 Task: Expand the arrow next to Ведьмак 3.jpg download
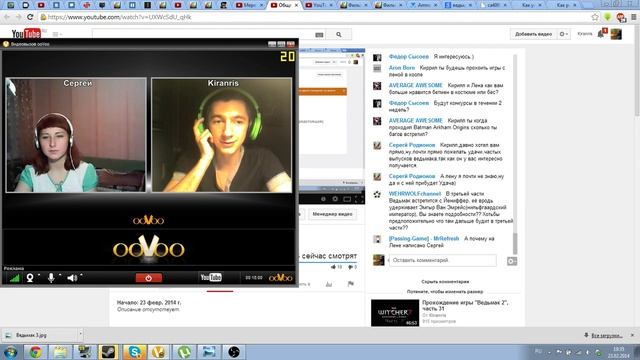pos(80,335)
